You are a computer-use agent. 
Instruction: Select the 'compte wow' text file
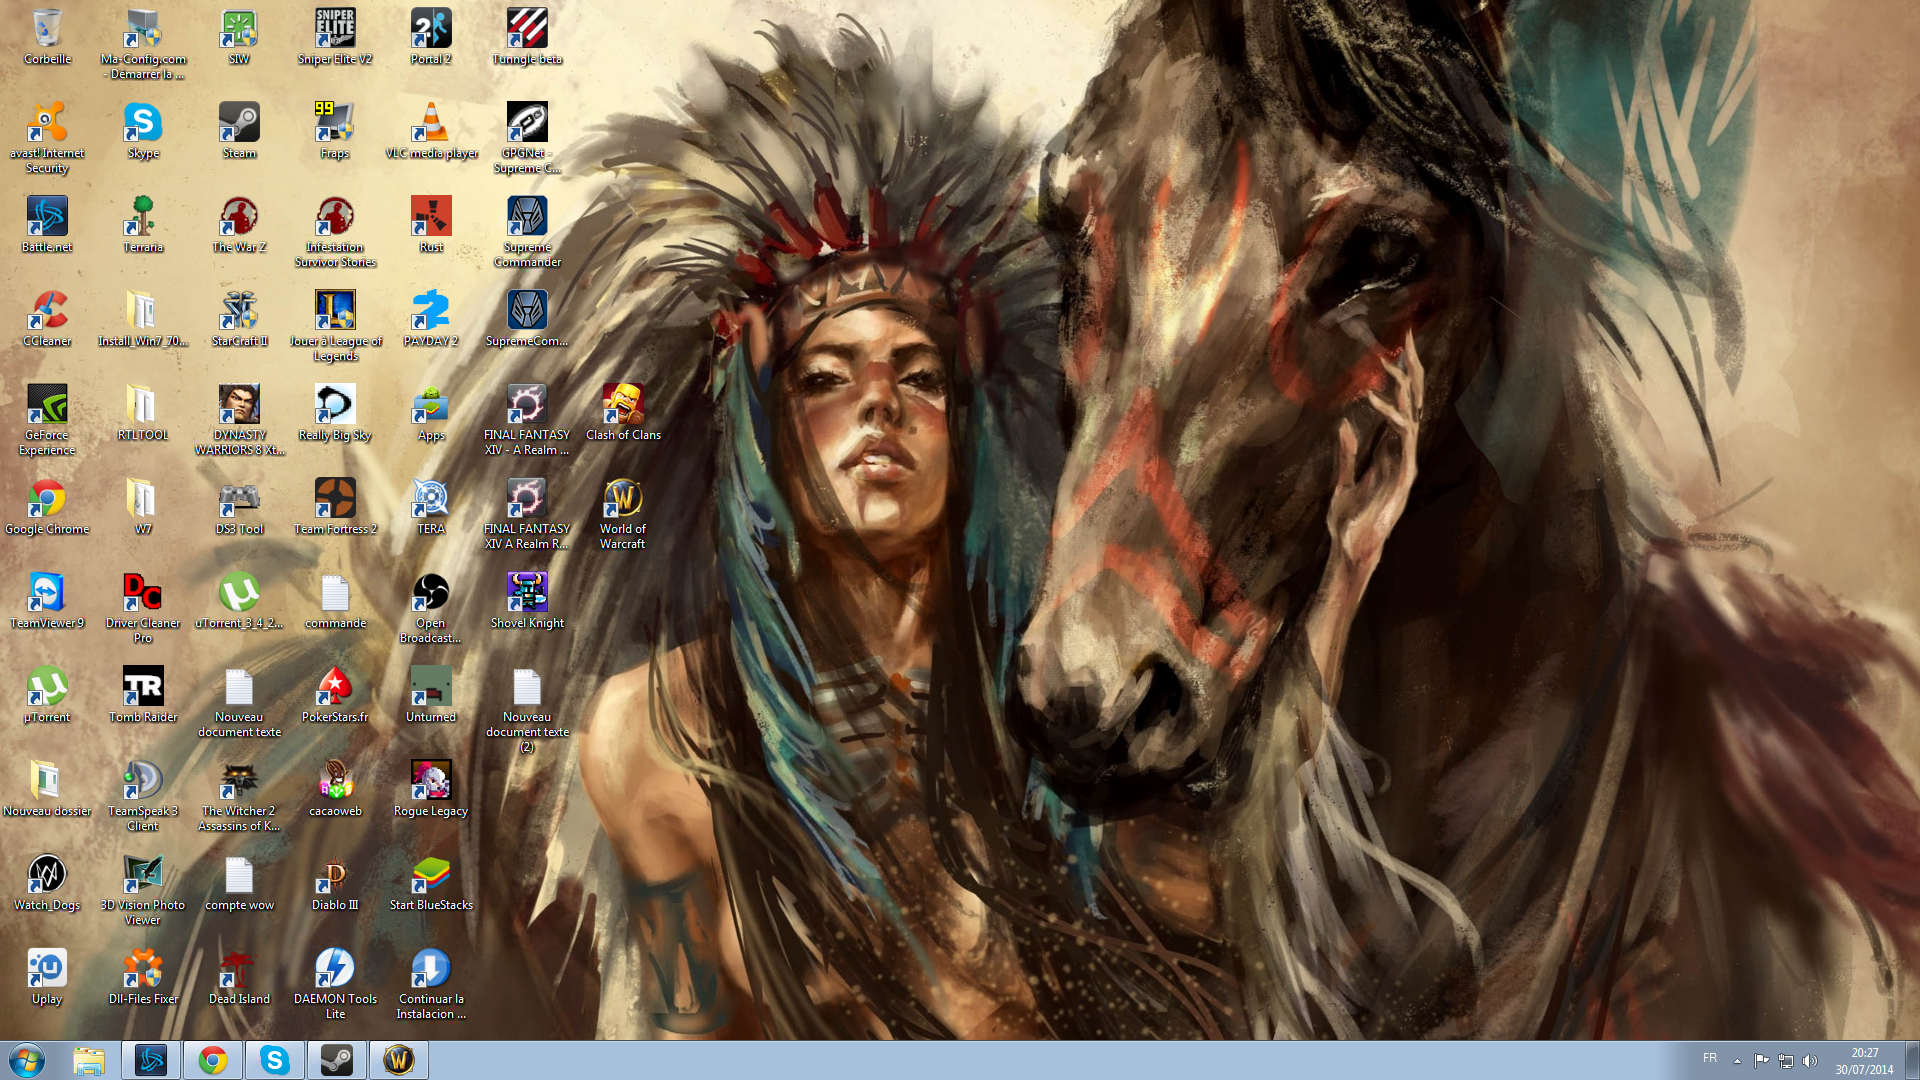click(239, 883)
